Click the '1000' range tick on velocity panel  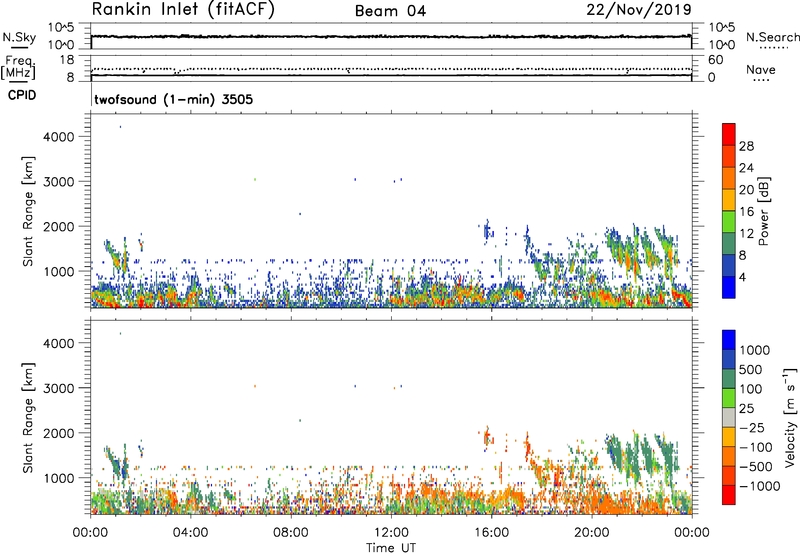pyautogui.click(x=58, y=478)
